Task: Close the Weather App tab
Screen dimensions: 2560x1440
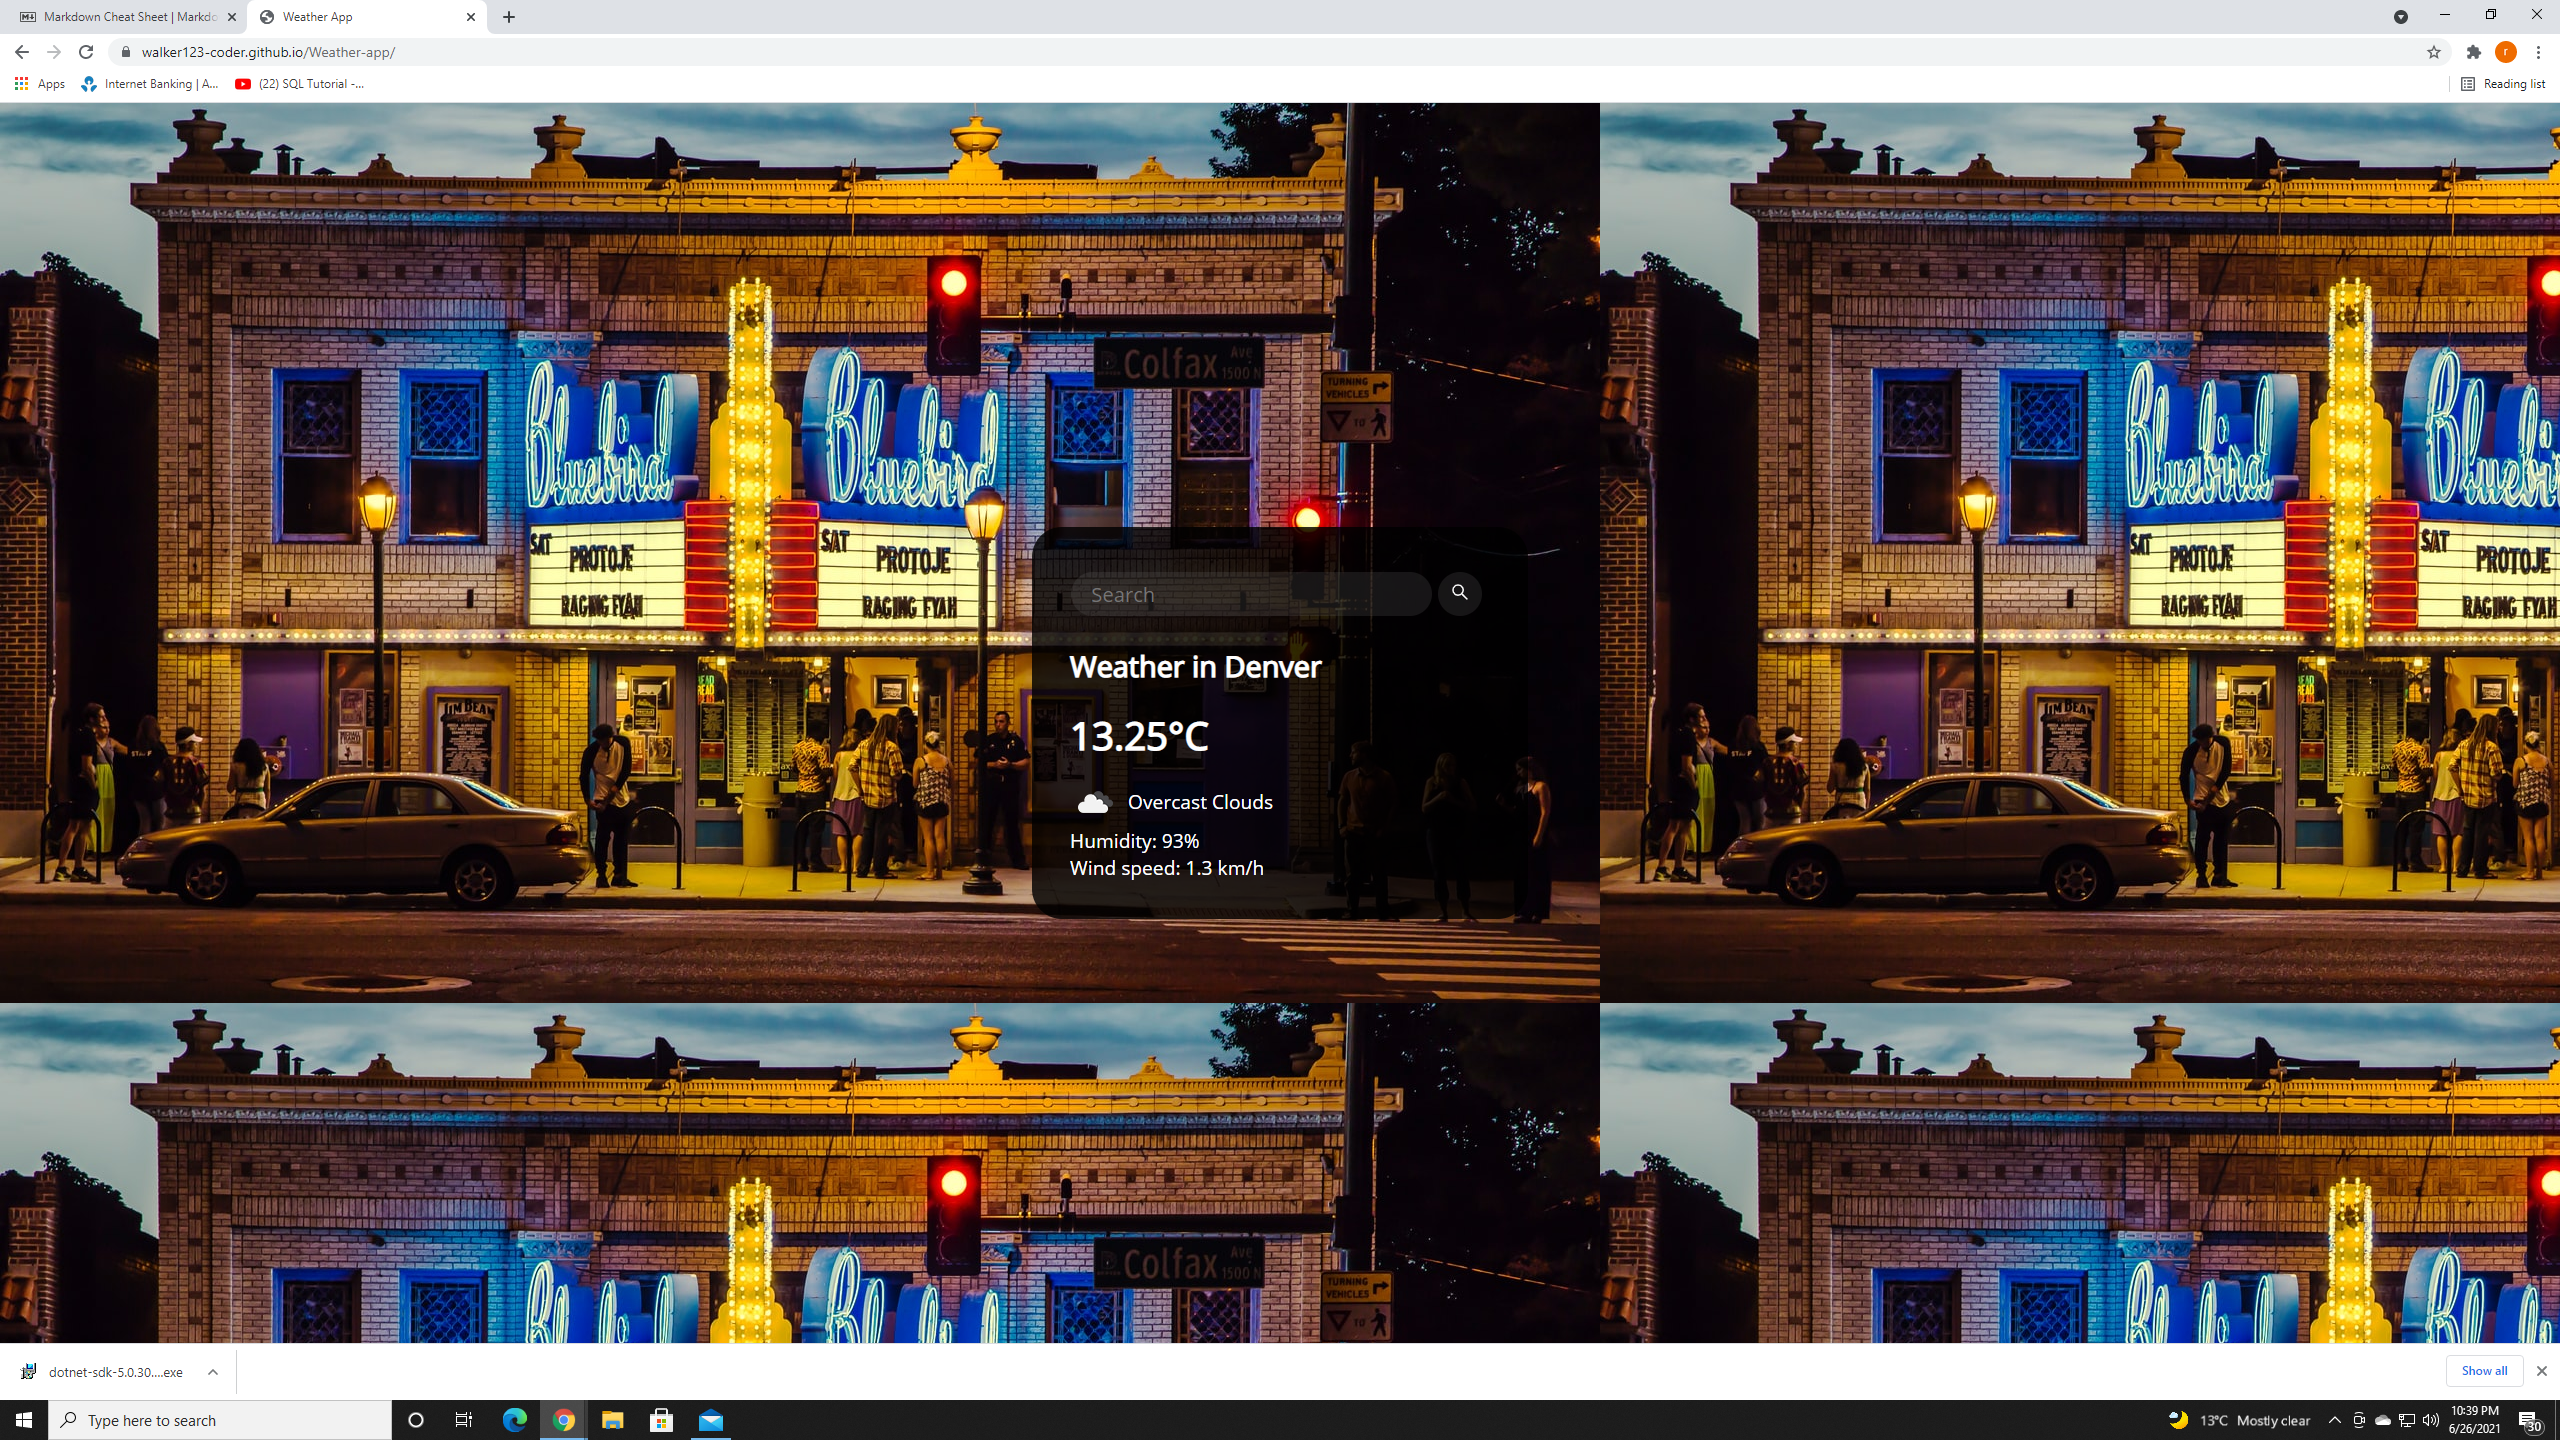Action: click(470, 17)
